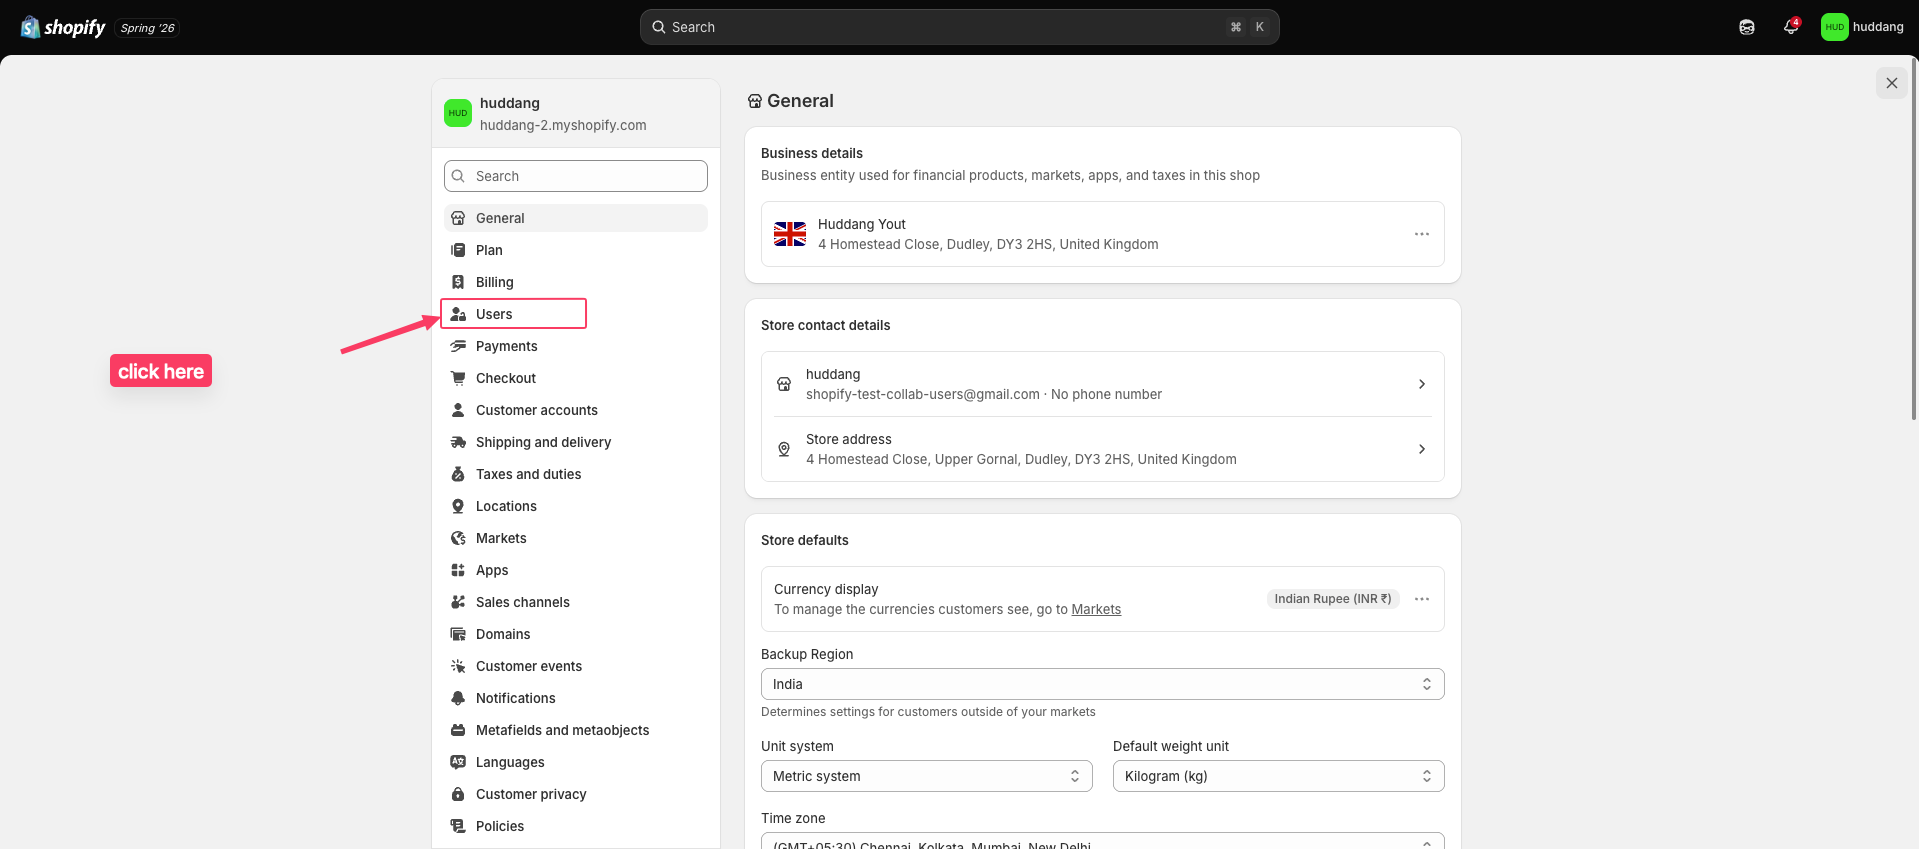
Task: Click the green HUD account avatar
Action: click(1834, 27)
